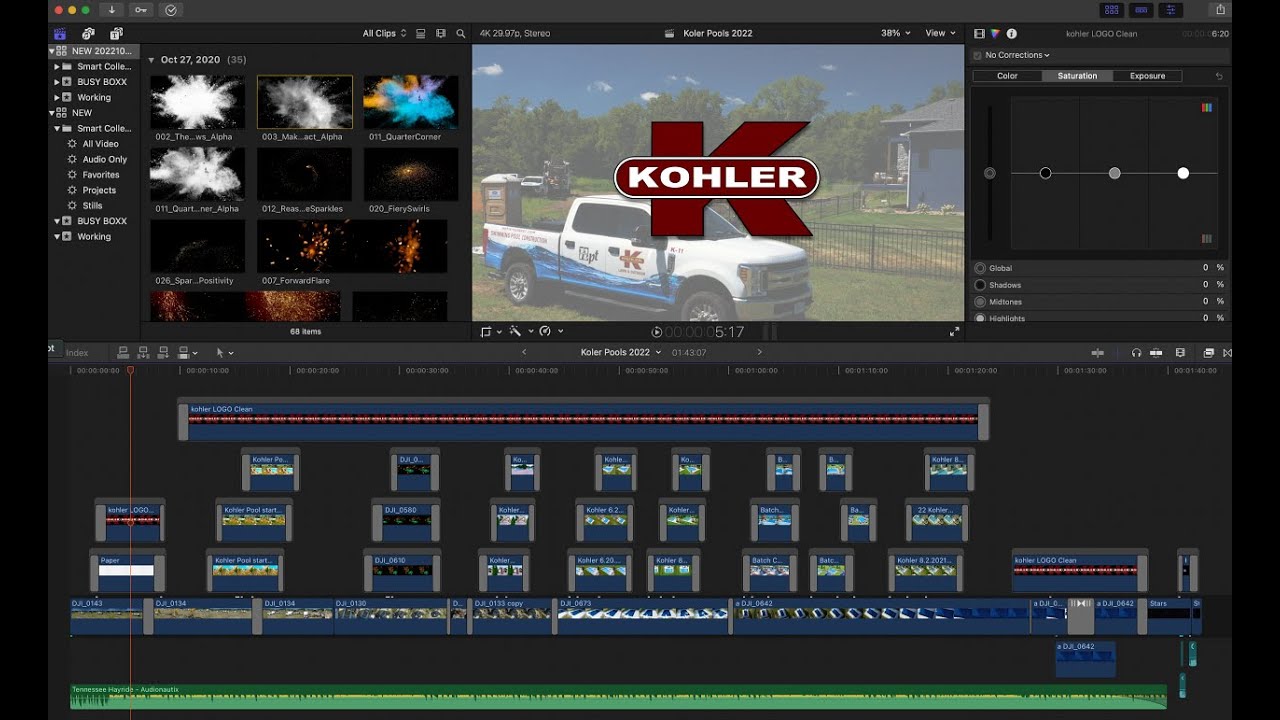1280x720 pixels.
Task: Open the Info inspector icon
Action: (x=1011, y=33)
